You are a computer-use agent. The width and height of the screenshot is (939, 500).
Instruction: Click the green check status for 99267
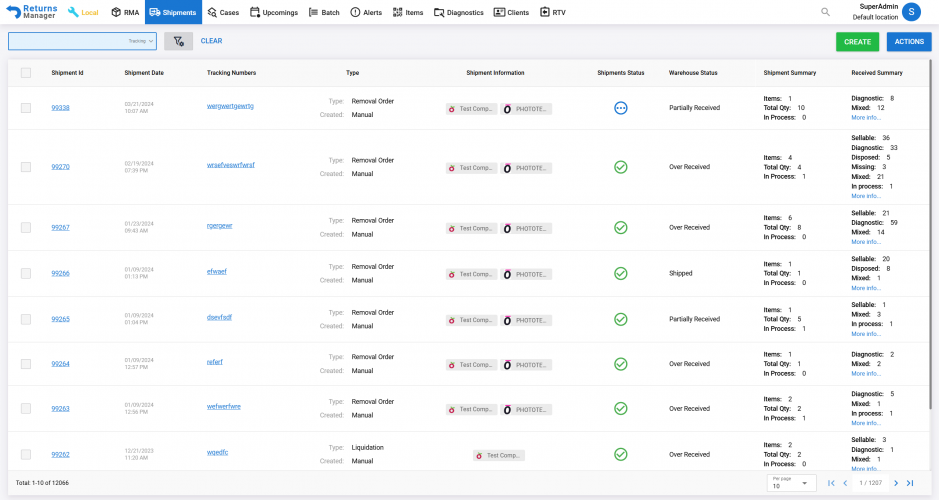pos(620,228)
